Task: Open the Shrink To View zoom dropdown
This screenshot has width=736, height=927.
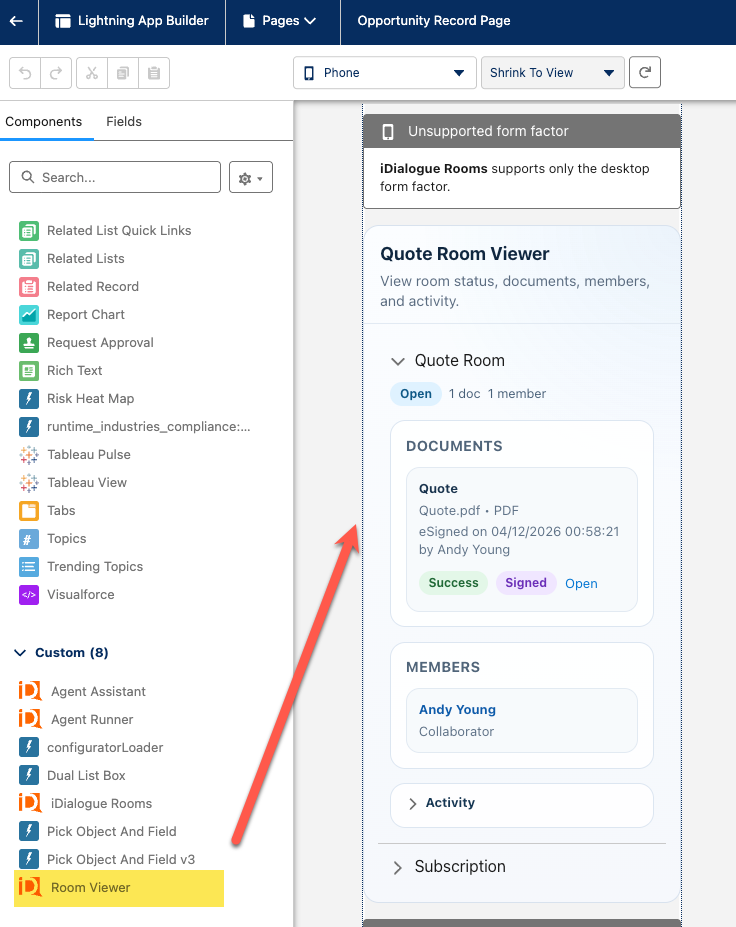Action: coord(553,73)
